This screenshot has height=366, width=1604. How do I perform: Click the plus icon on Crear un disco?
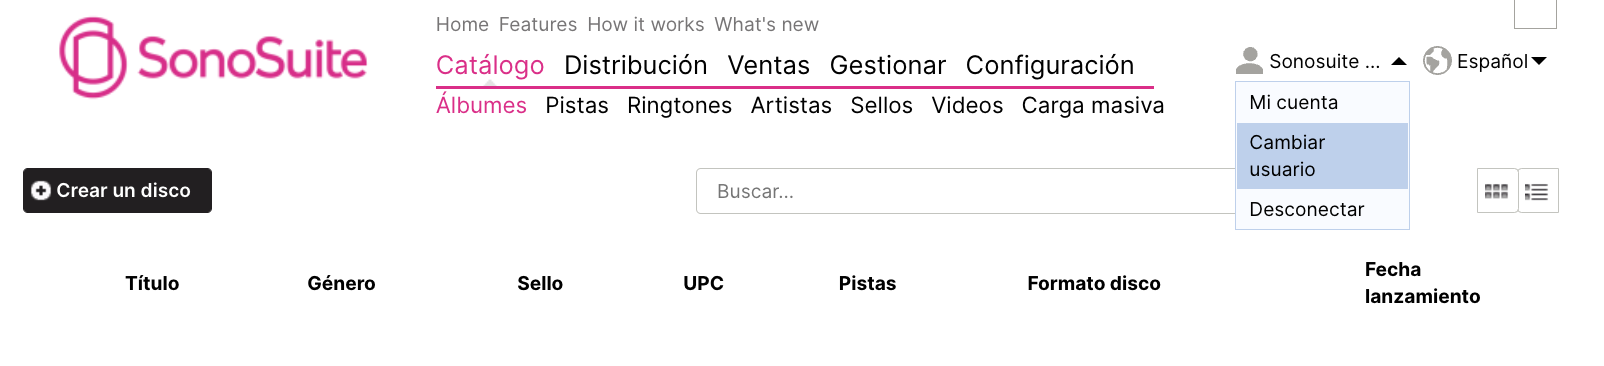tap(41, 191)
